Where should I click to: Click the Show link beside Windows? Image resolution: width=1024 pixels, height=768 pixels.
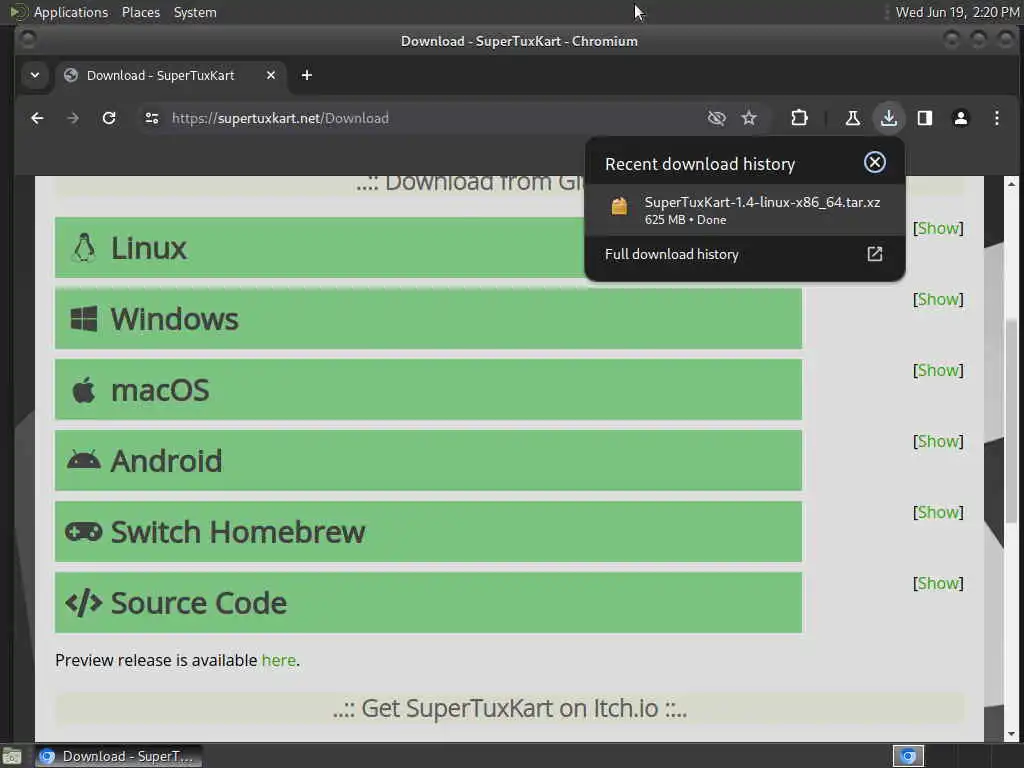(x=938, y=299)
